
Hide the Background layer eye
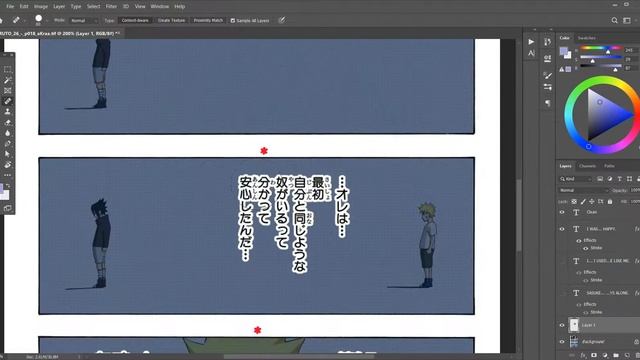(562, 342)
